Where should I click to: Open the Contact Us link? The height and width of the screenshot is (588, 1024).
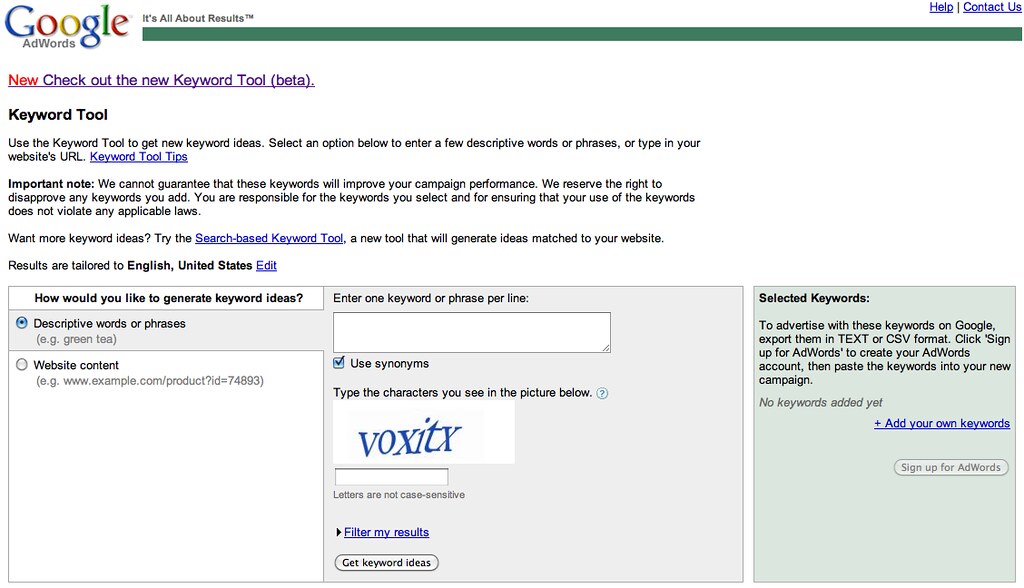992,7
